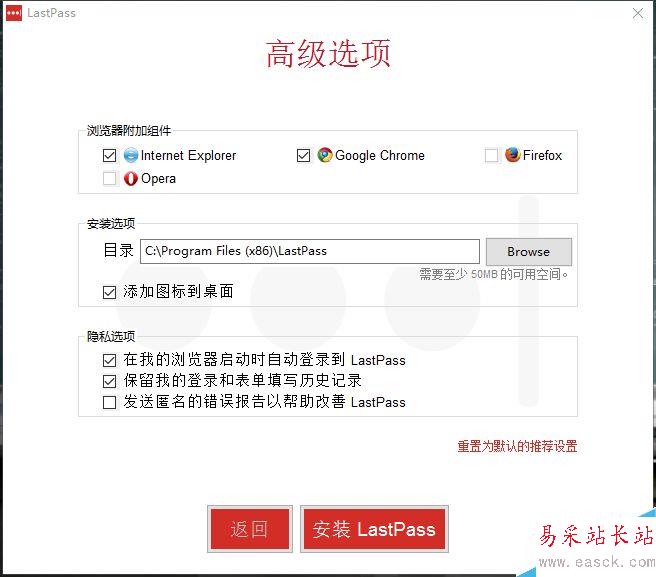
Task: Click the LastPass logo icon in title bar
Action: click(14, 13)
